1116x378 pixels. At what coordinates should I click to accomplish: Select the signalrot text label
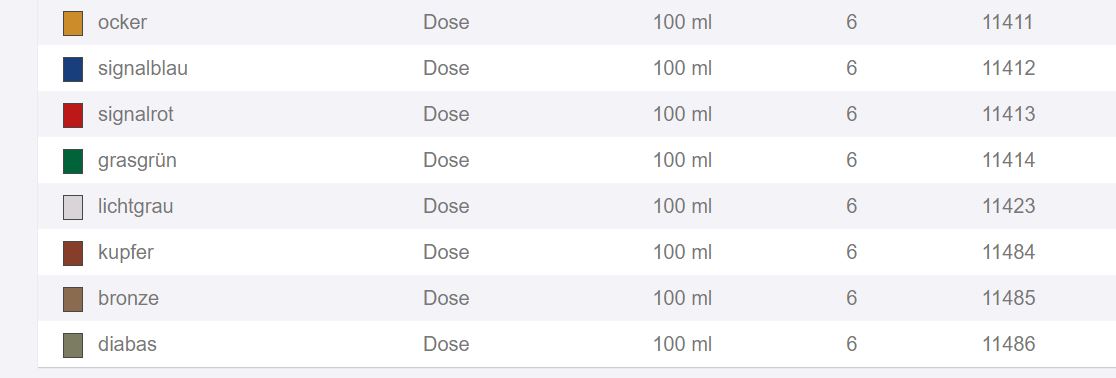click(136, 114)
